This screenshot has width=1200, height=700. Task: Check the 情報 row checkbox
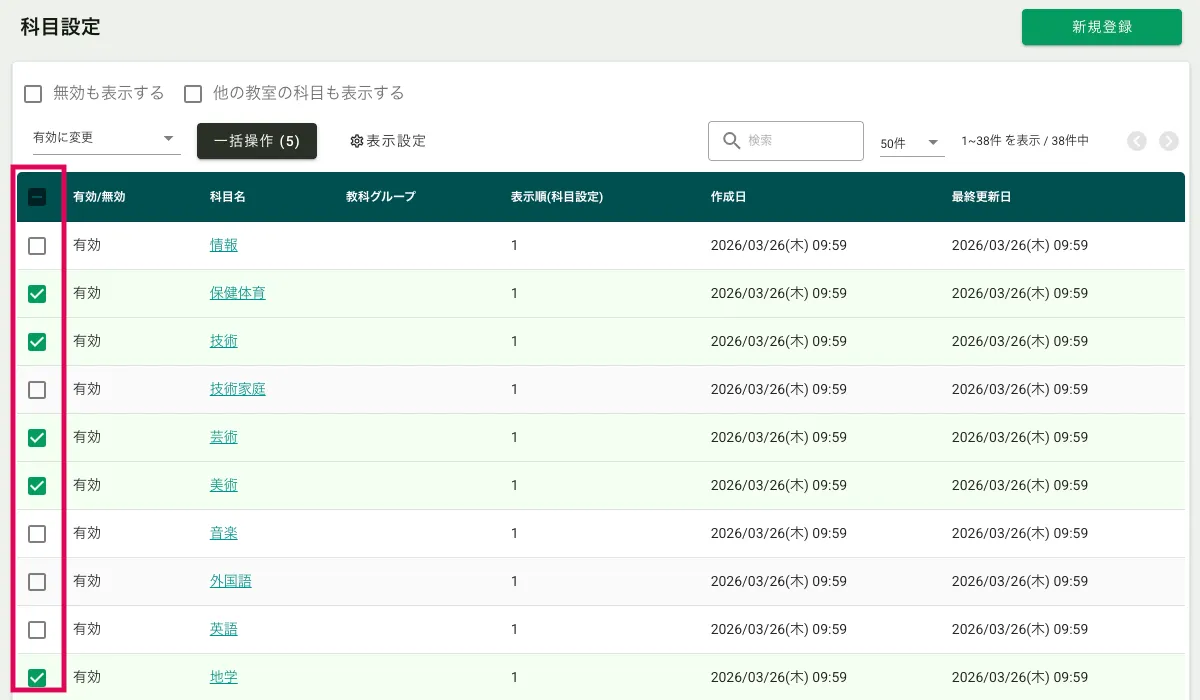[37, 246]
